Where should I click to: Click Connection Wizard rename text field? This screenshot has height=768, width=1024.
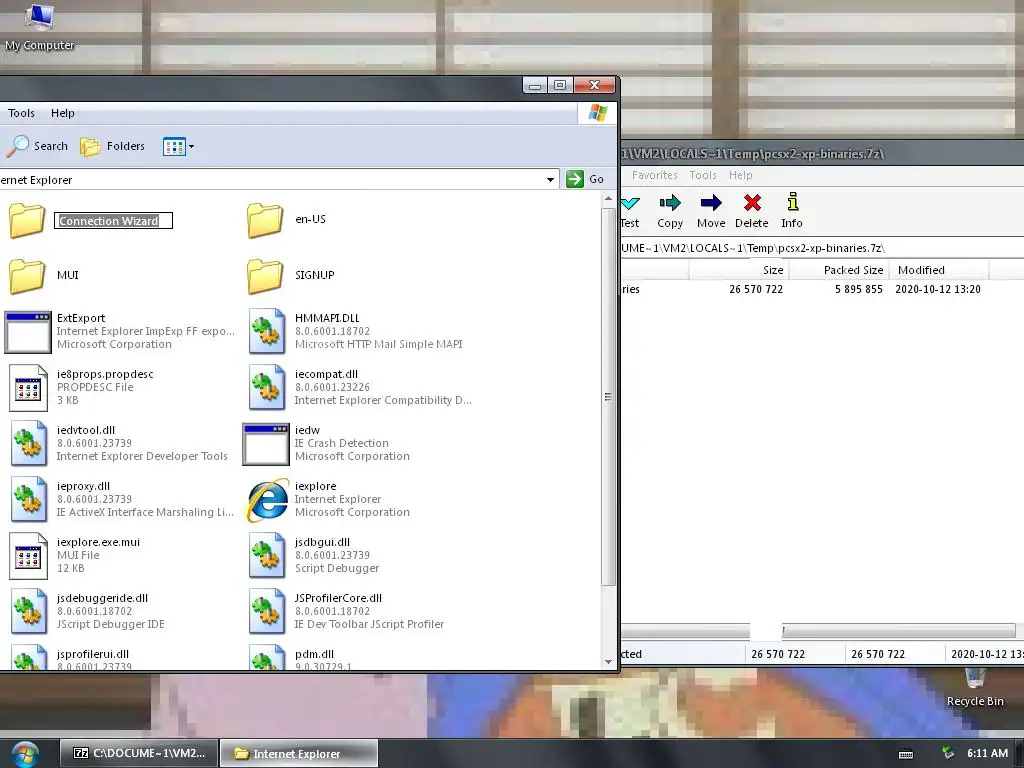click(113, 221)
